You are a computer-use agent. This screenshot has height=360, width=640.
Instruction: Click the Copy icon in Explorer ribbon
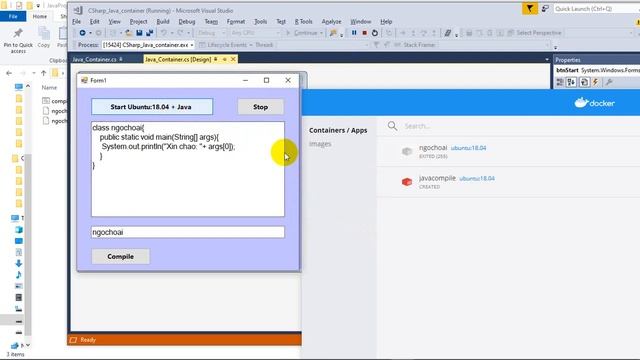[44, 33]
